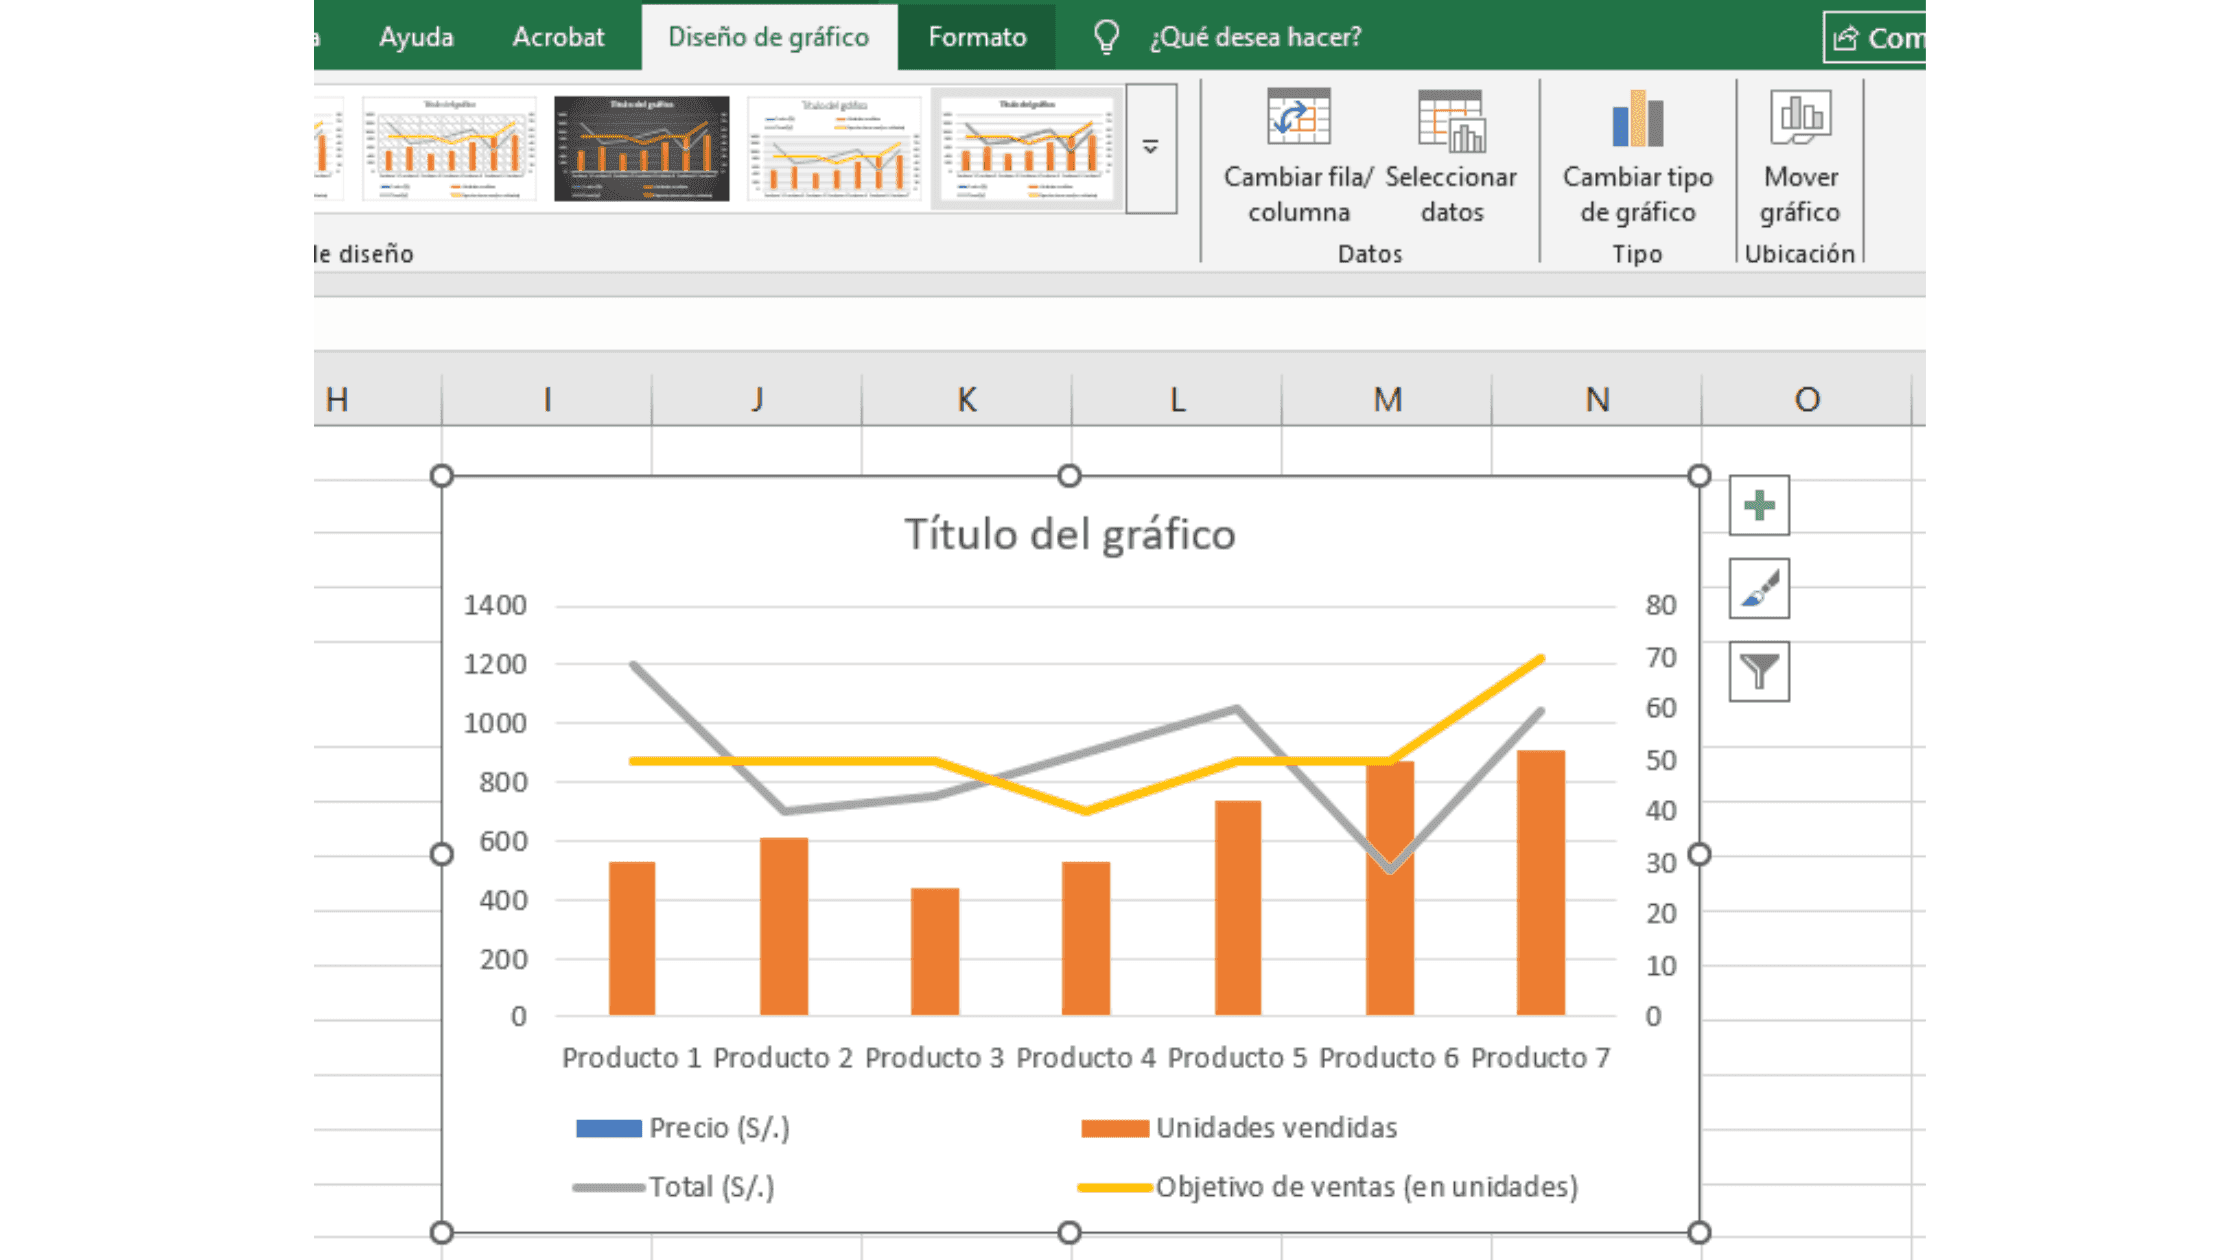Select the last highlighted chart style thumbnail
This screenshot has width=2240, height=1260.
pos(1027,148)
